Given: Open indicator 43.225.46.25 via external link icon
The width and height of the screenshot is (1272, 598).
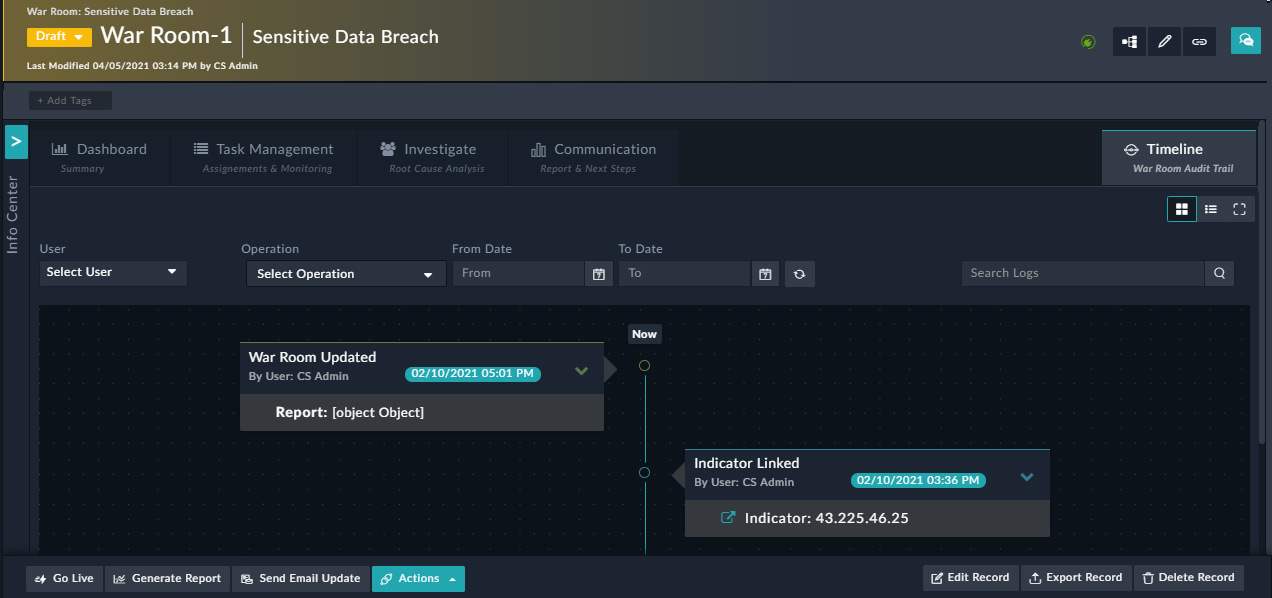Looking at the screenshot, I should (727, 518).
